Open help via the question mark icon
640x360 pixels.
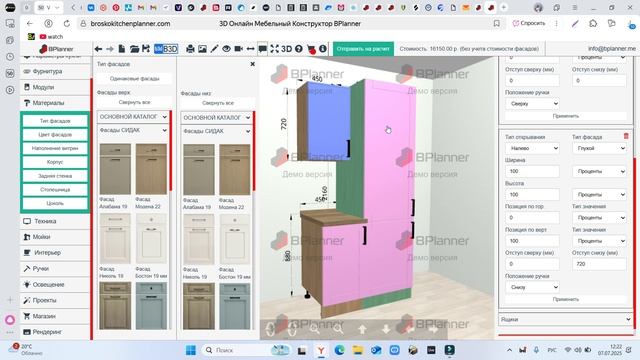tap(299, 49)
